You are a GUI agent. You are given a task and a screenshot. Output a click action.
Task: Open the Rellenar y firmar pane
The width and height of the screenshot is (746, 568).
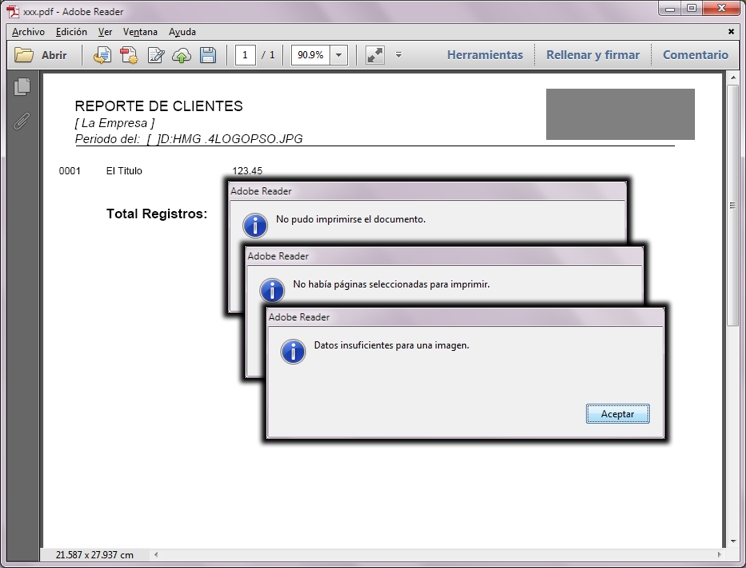click(x=592, y=55)
